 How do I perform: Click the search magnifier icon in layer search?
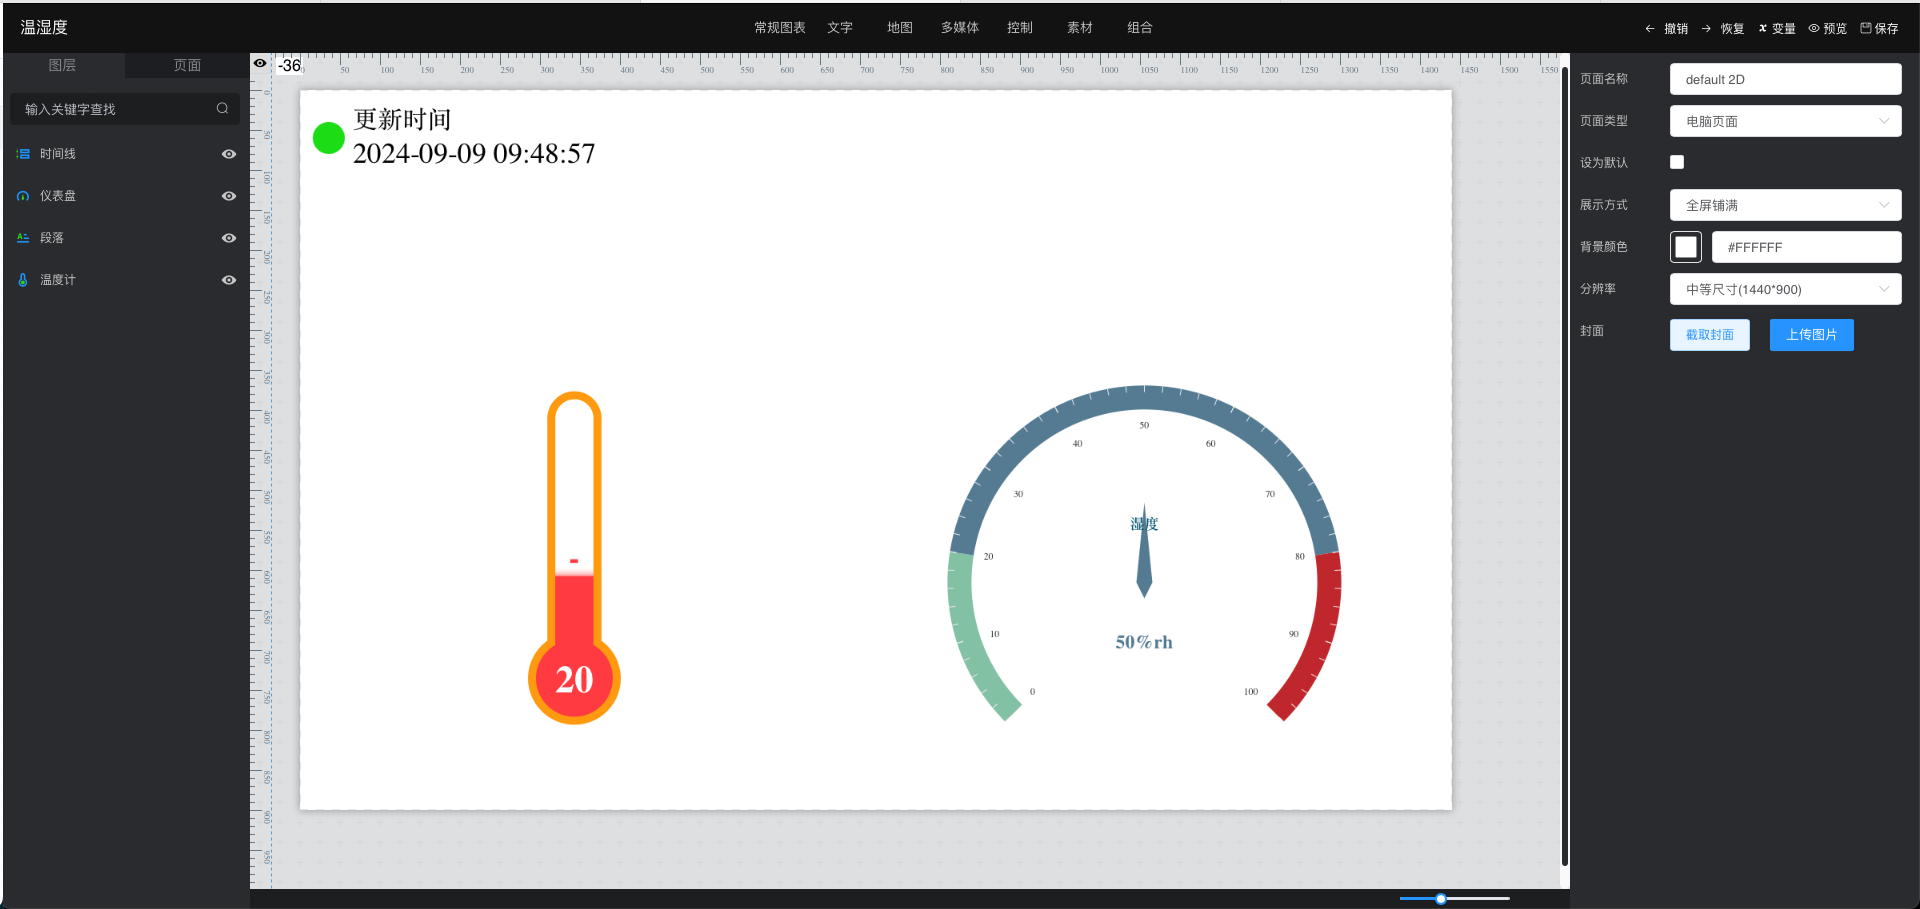[x=222, y=109]
